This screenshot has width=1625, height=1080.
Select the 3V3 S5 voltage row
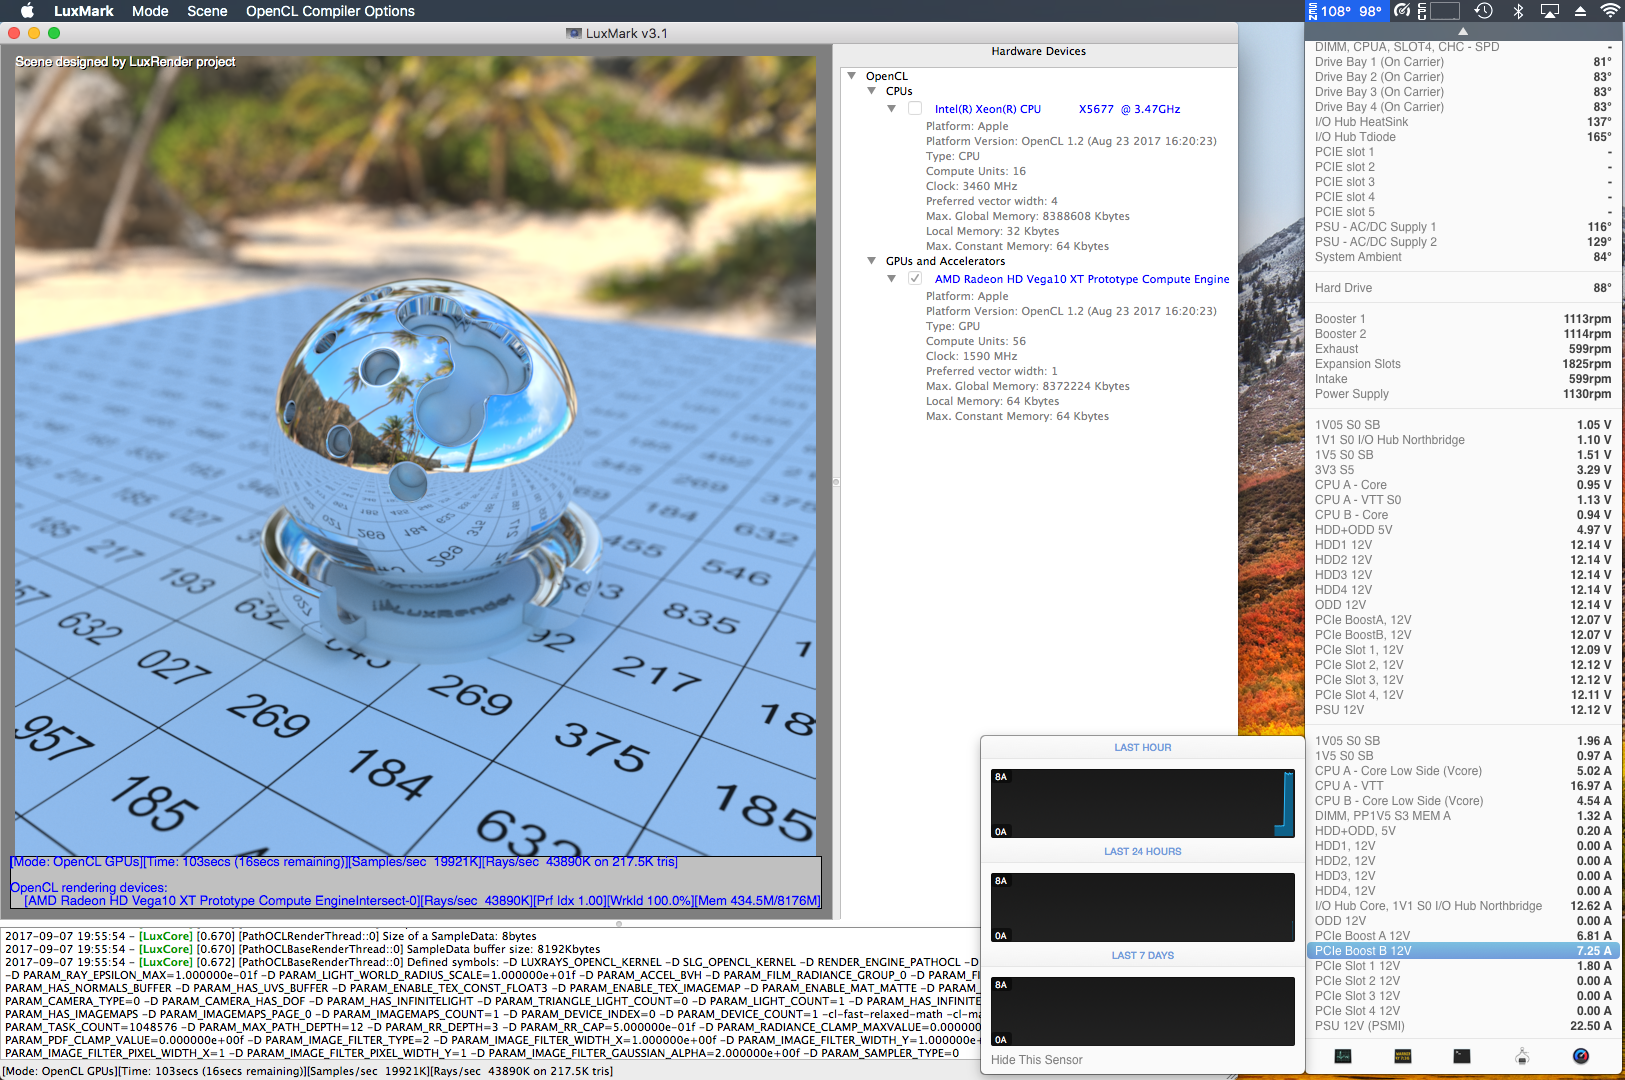click(x=1463, y=470)
